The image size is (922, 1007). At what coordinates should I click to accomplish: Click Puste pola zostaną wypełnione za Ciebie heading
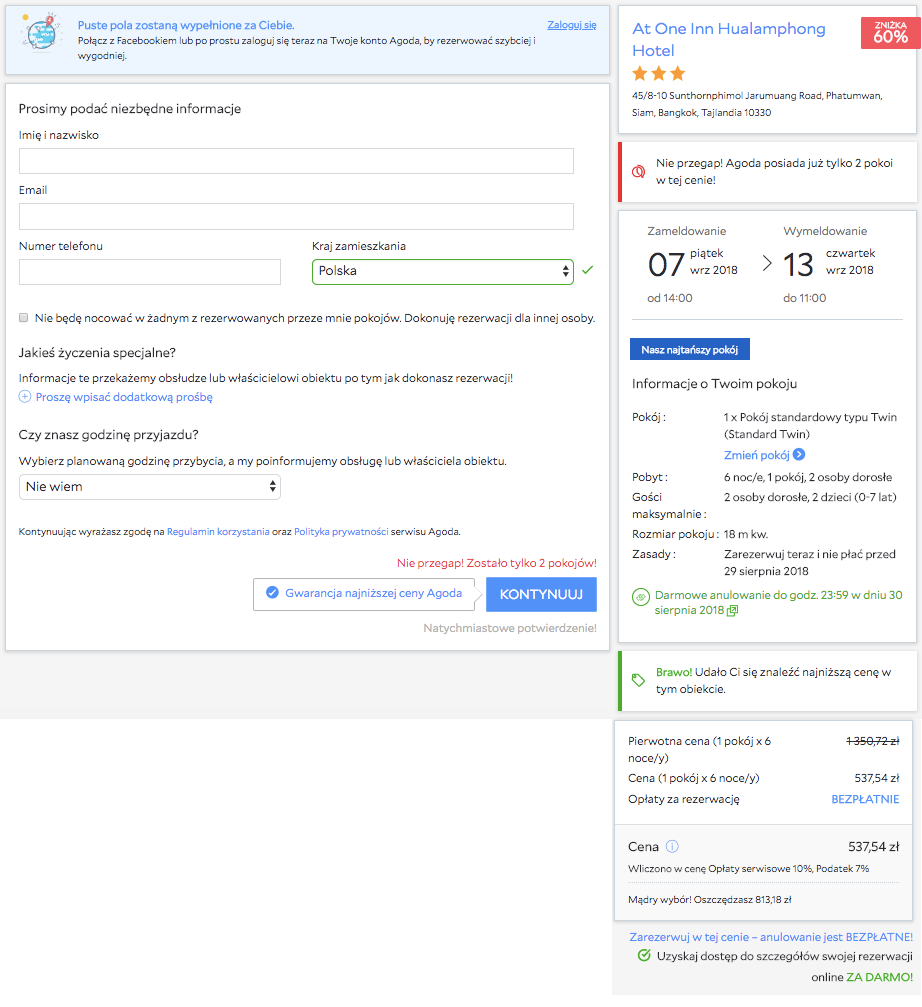coord(186,25)
